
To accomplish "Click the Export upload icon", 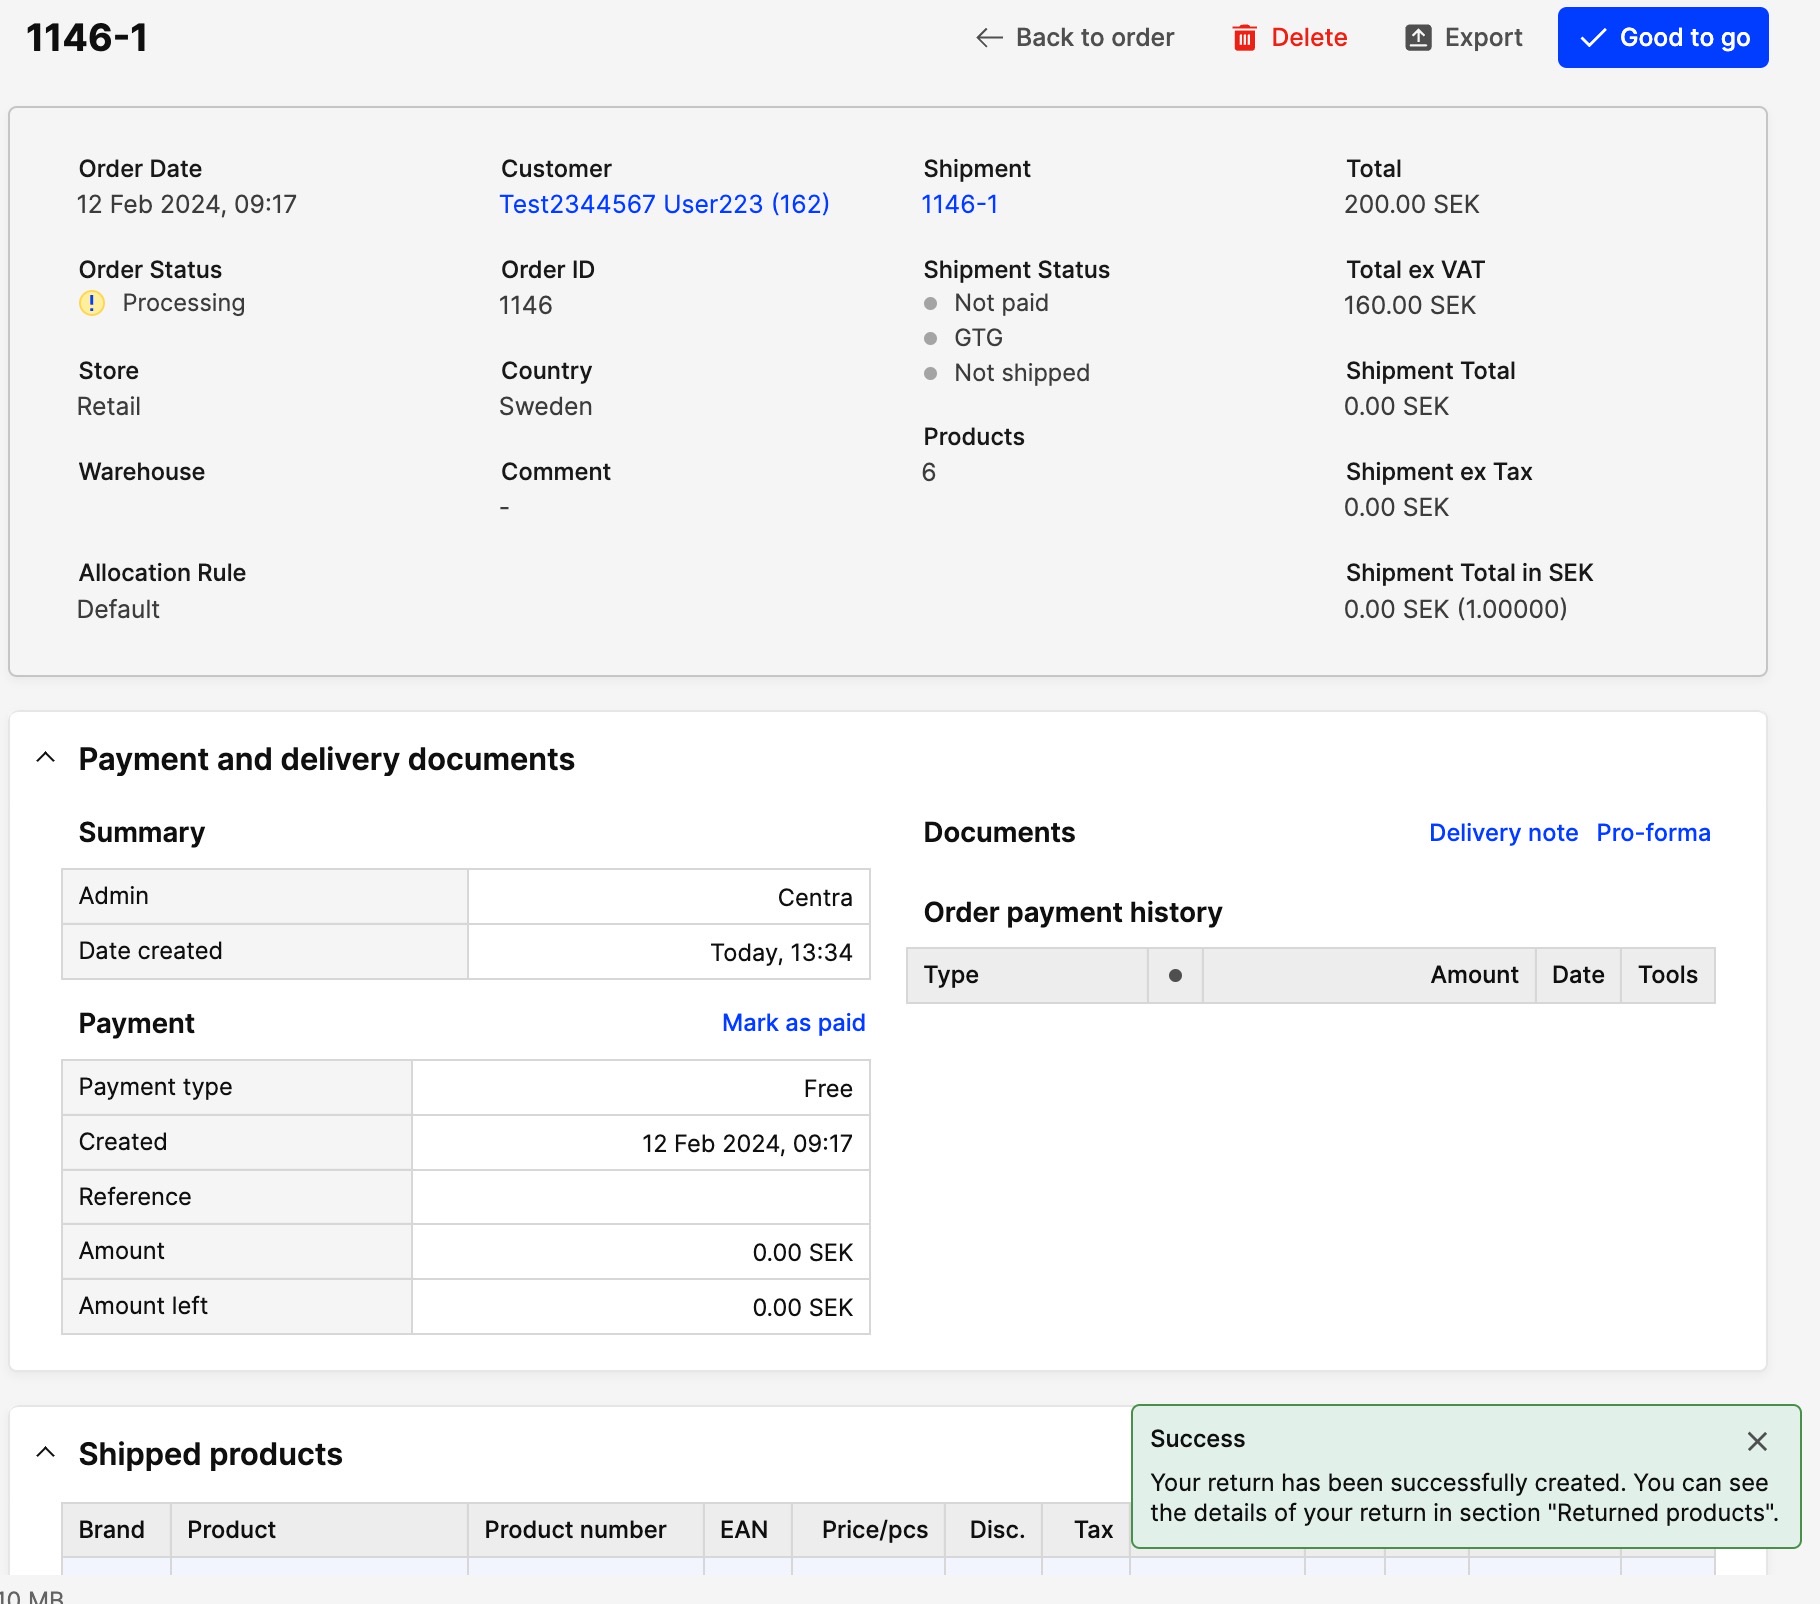I will click(x=1417, y=38).
